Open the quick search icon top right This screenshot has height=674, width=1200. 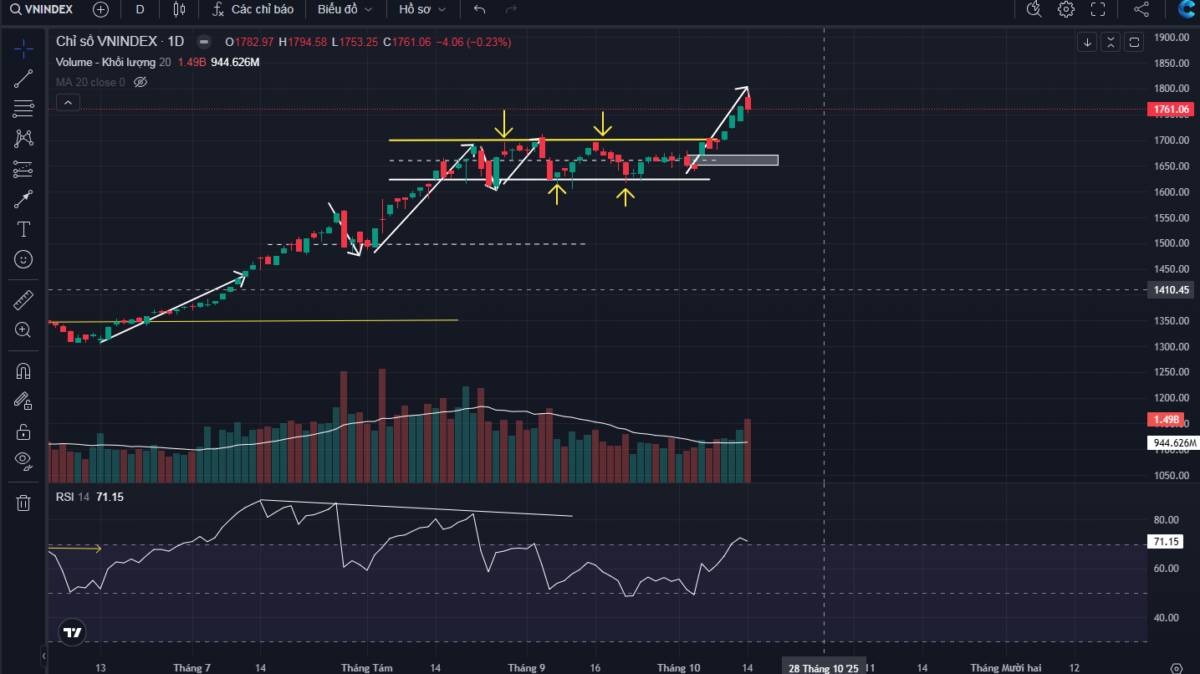click(x=1033, y=10)
